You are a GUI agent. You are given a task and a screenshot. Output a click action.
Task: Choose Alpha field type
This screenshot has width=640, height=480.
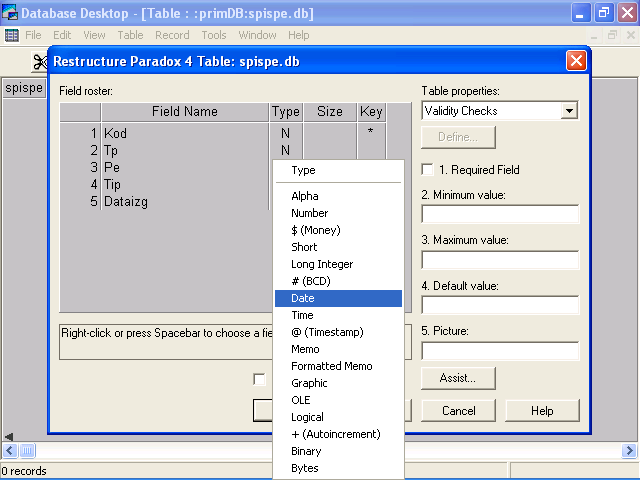pyautogui.click(x=338, y=196)
